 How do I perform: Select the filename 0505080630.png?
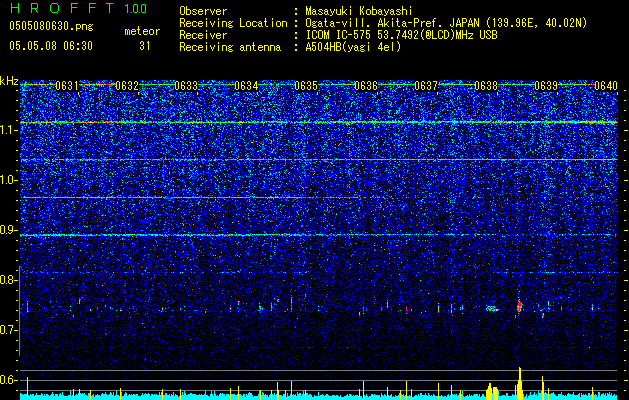coord(51,27)
